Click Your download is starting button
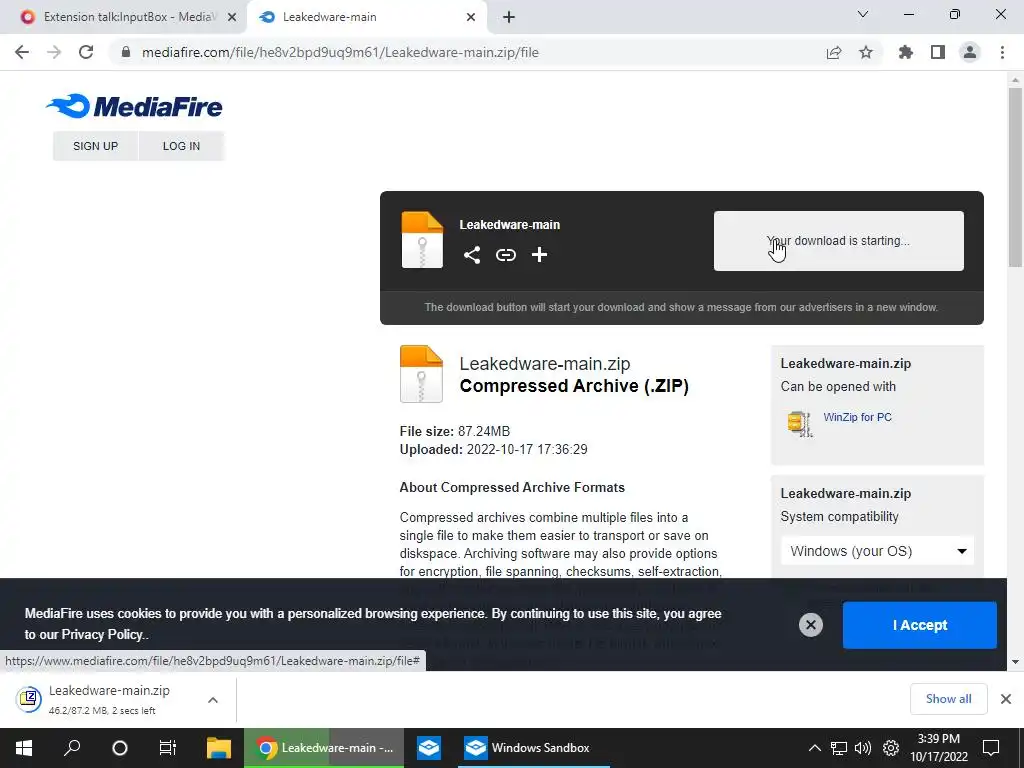The width and height of the screenshot is (1024, 768). click(x=839, y=240)
